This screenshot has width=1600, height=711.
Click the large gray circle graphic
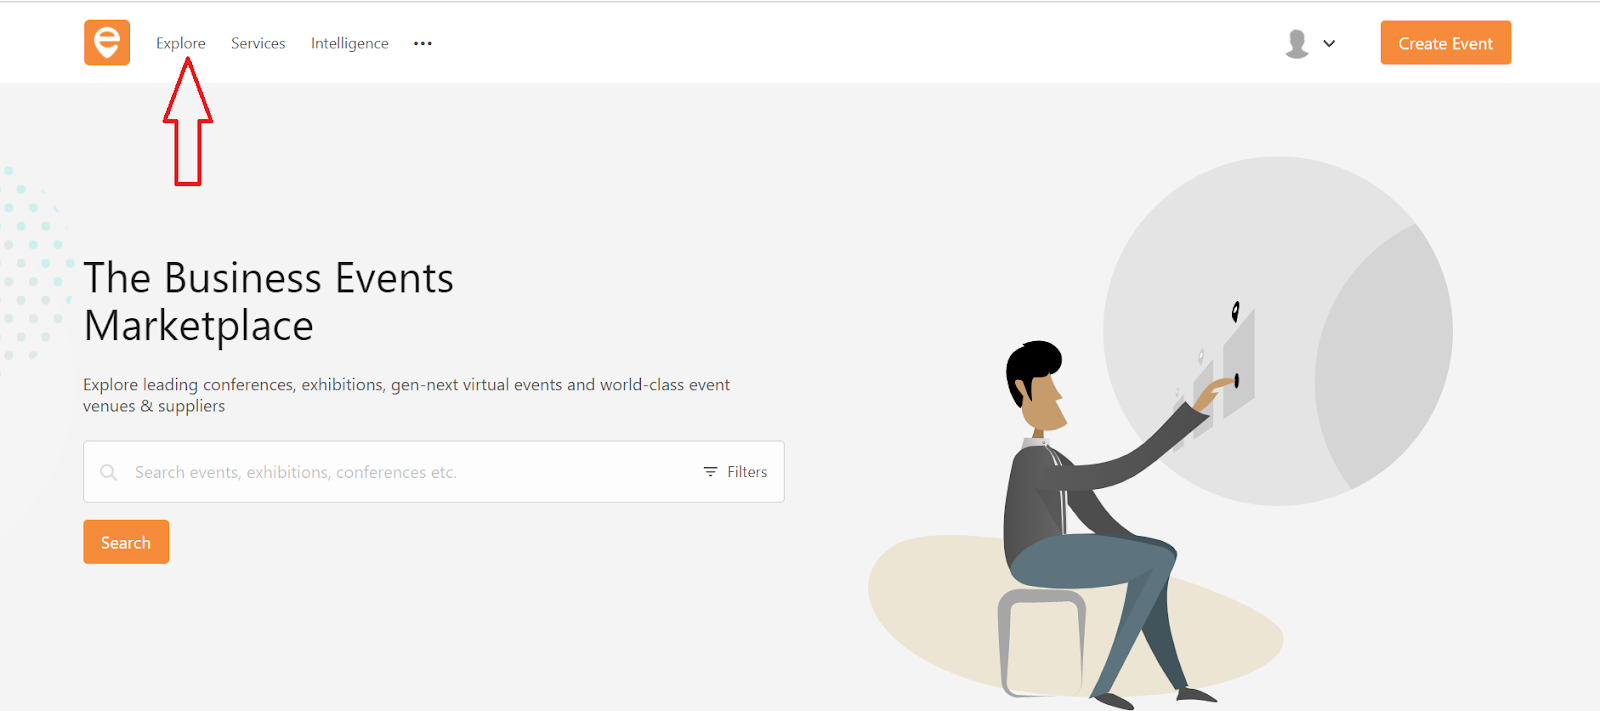point(1278,331)
